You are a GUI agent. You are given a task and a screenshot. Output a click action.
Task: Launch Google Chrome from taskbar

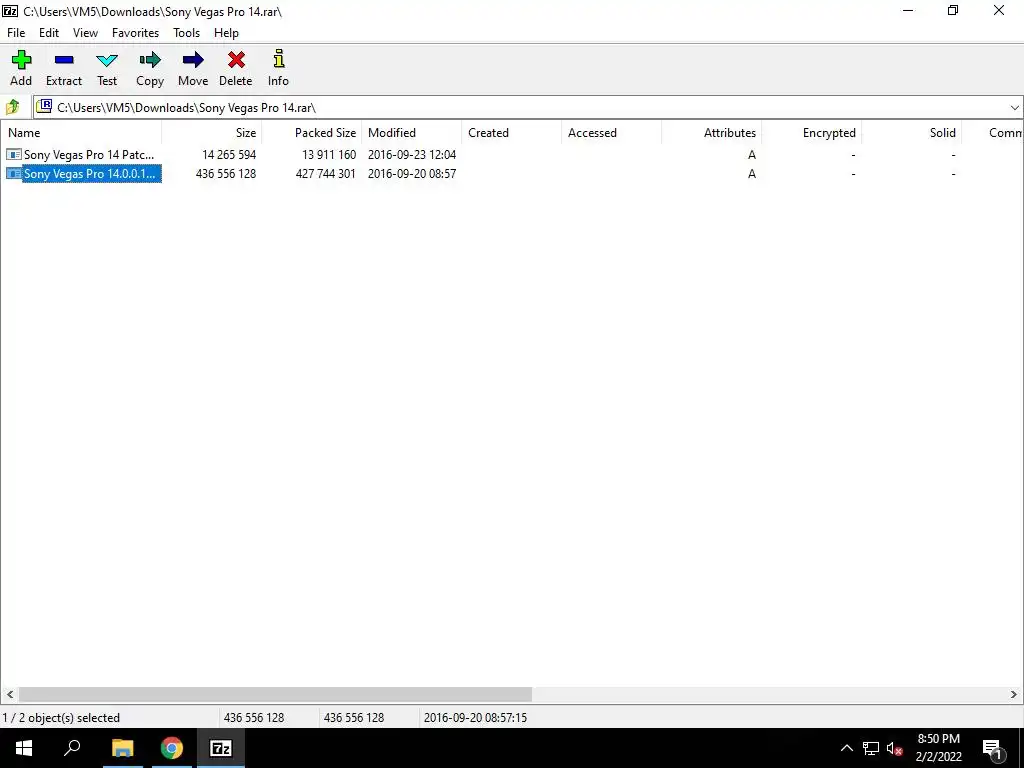click(x=172, y=748)
